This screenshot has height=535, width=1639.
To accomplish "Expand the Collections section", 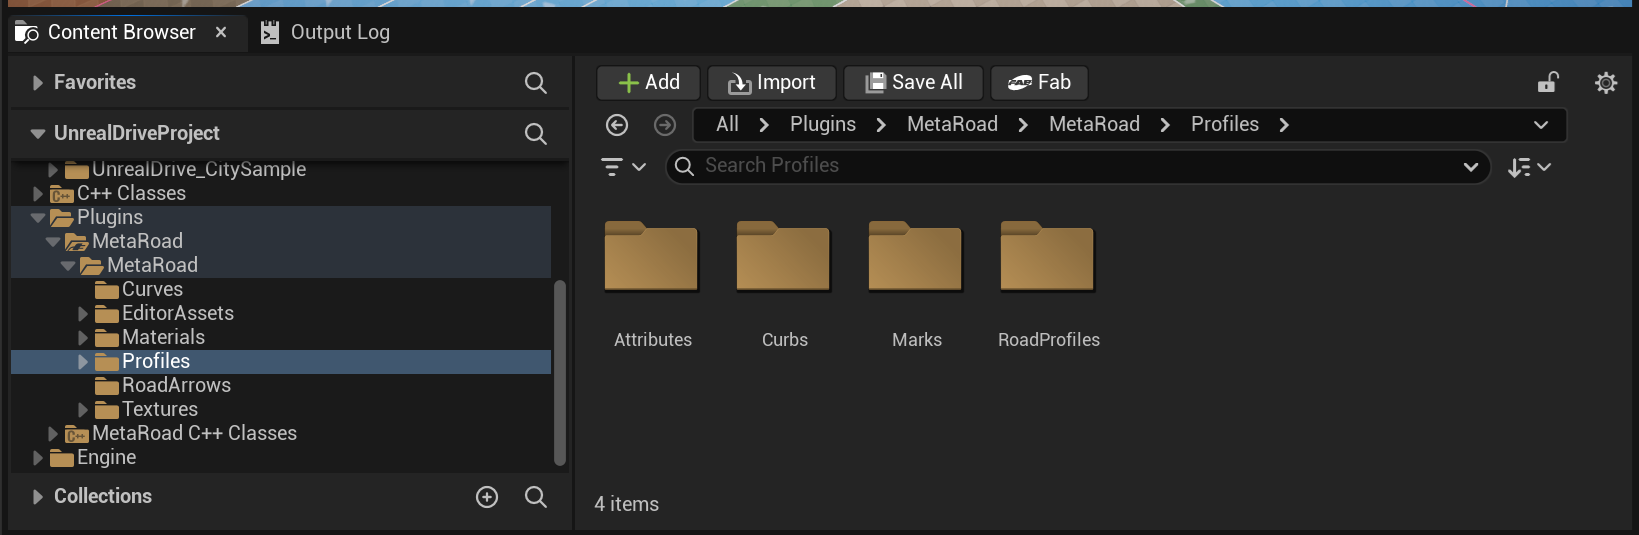I will [x=37, y=497].
